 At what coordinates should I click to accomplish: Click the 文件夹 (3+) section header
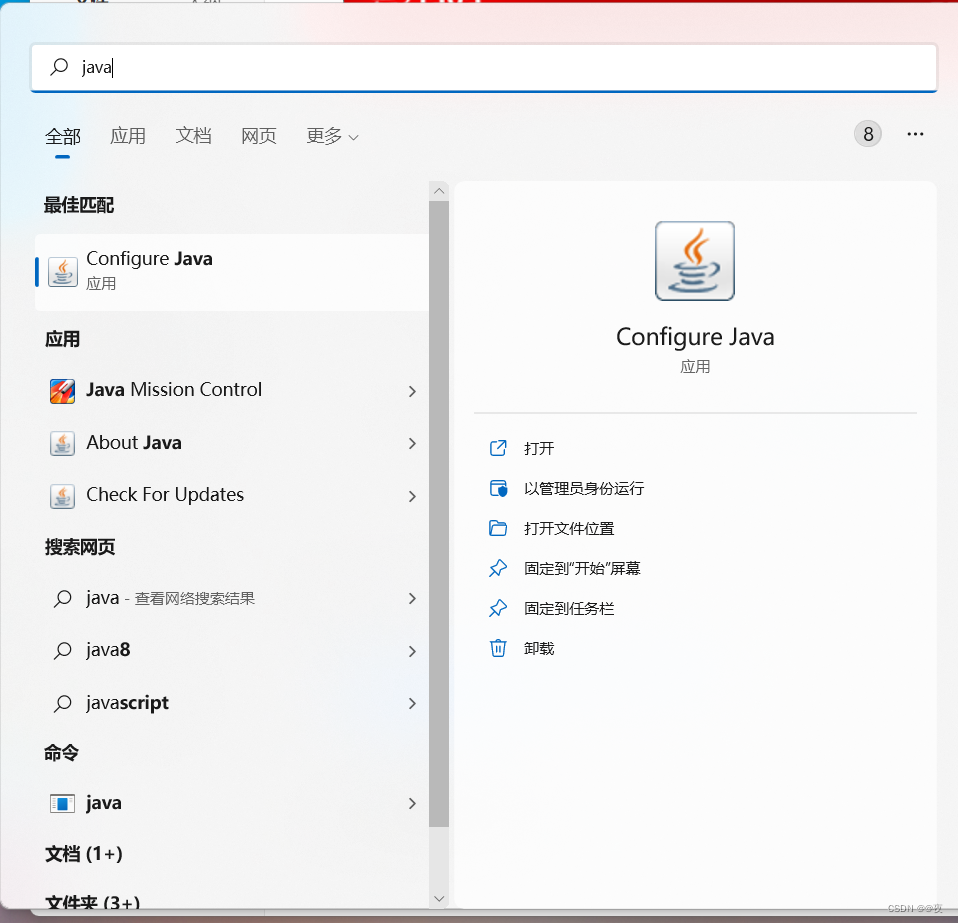pos(92,902)
